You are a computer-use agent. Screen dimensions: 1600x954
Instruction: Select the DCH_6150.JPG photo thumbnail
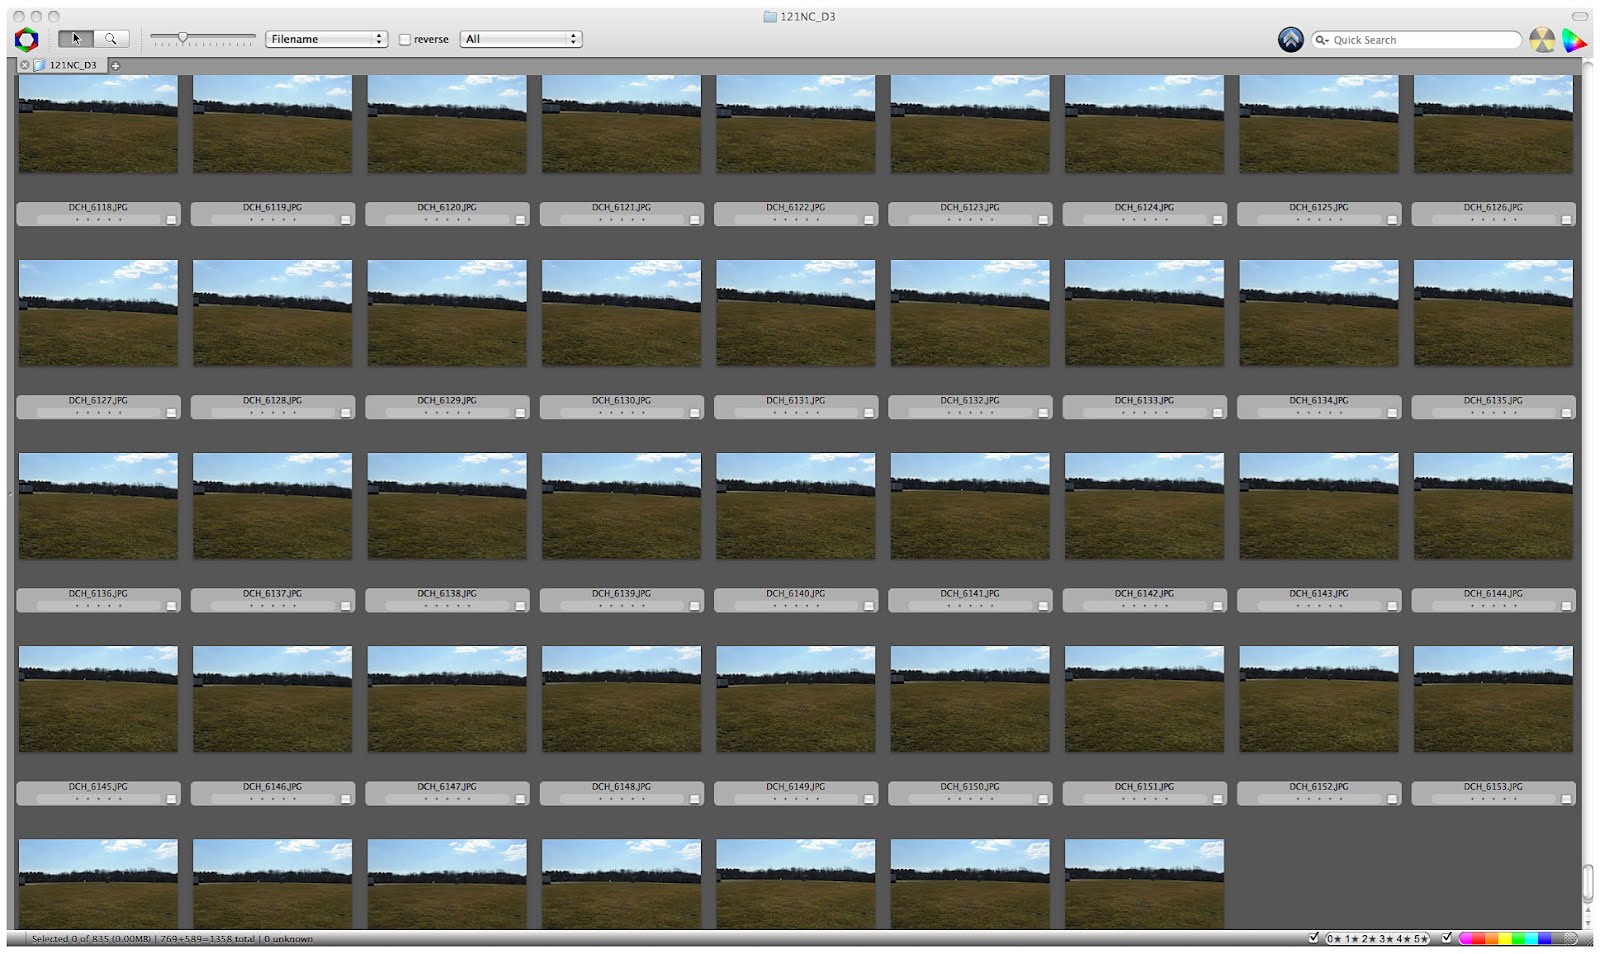tap(970, 699)
